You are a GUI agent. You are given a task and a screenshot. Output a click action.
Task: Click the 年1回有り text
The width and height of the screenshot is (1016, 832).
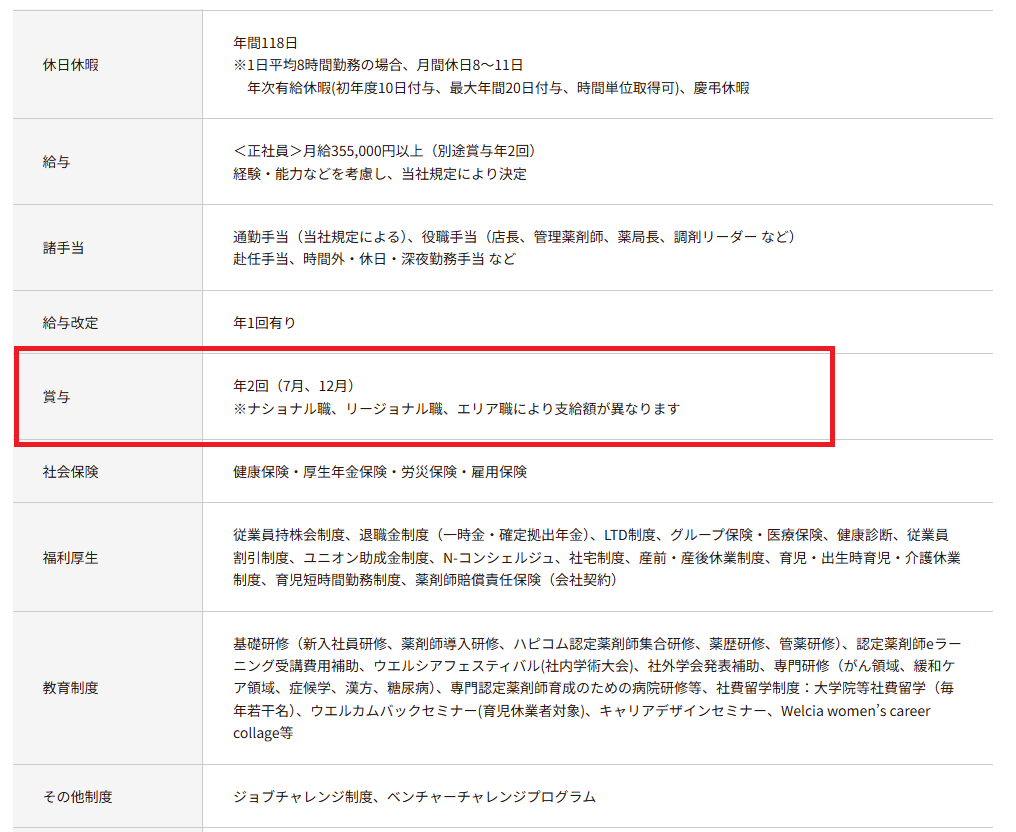(x=264, y=322)
